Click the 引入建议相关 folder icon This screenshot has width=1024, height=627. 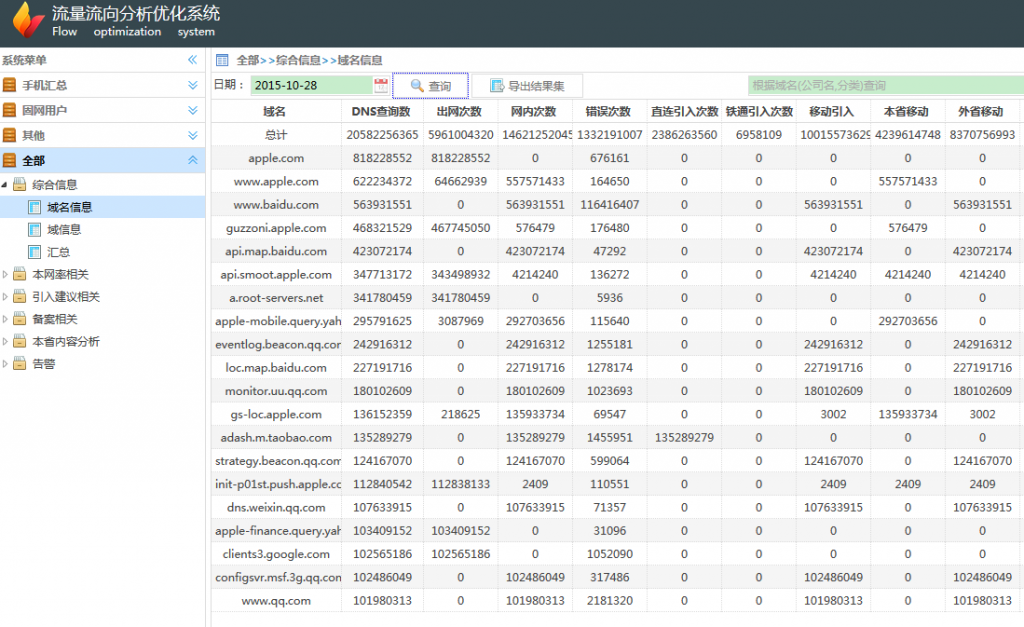(x=20, y=297)
